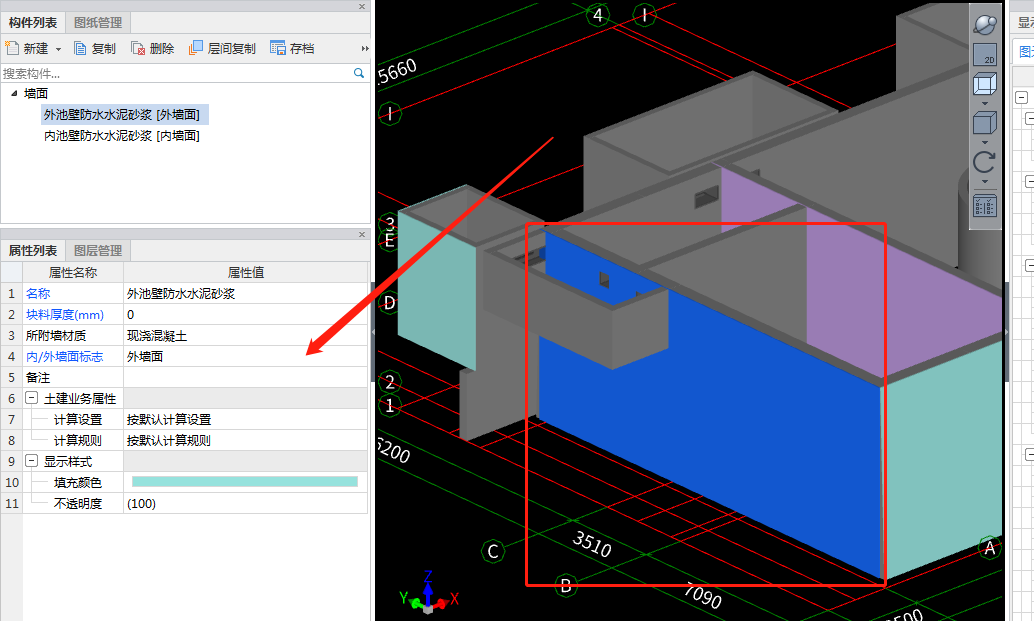
Task: Switch to the 构件列表 tab
Action: [x=33, y=22]
